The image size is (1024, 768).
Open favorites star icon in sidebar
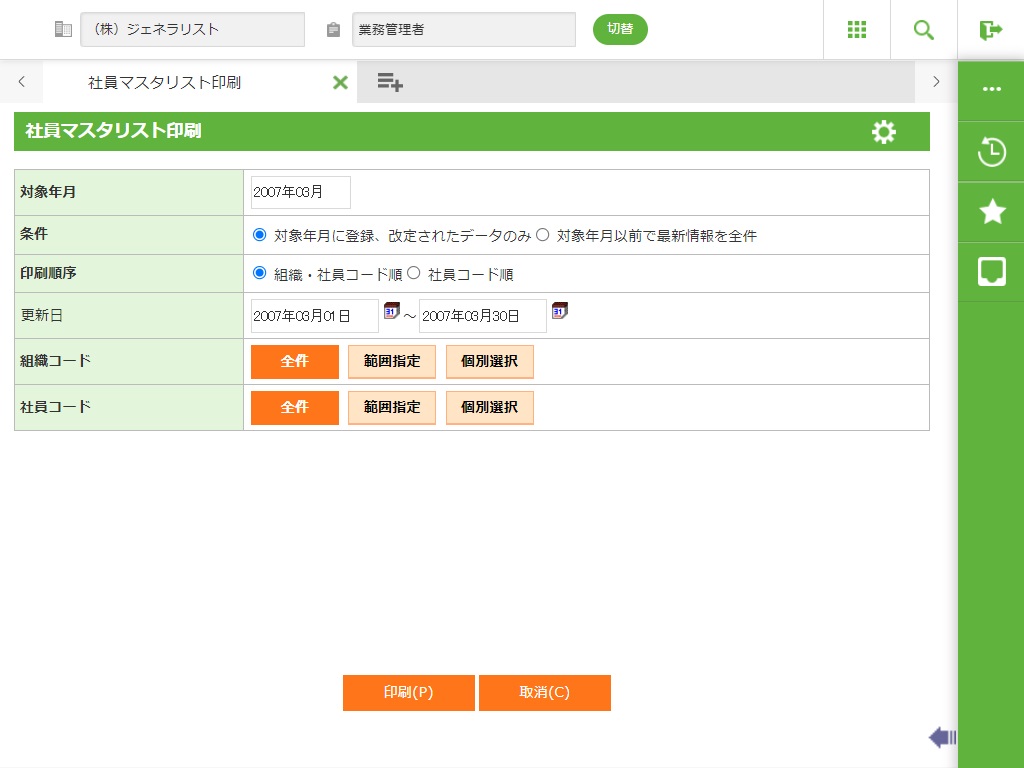click(x=992, y=212)
